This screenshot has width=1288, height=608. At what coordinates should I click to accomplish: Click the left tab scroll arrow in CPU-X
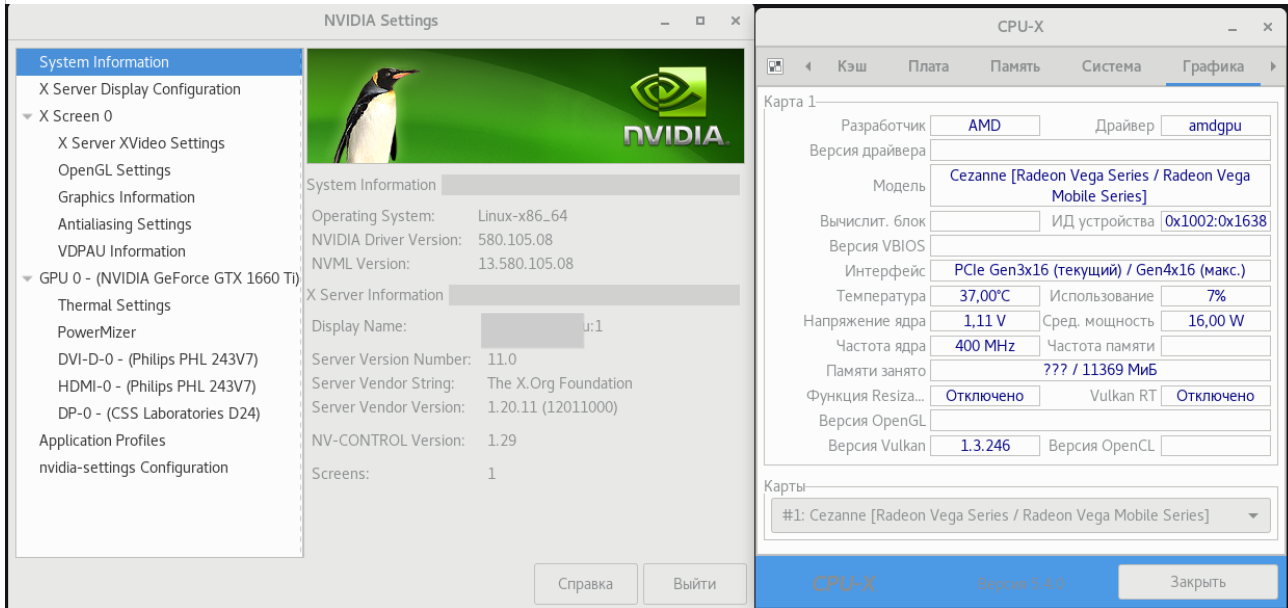pyautogui.click(x=806, y=67)
